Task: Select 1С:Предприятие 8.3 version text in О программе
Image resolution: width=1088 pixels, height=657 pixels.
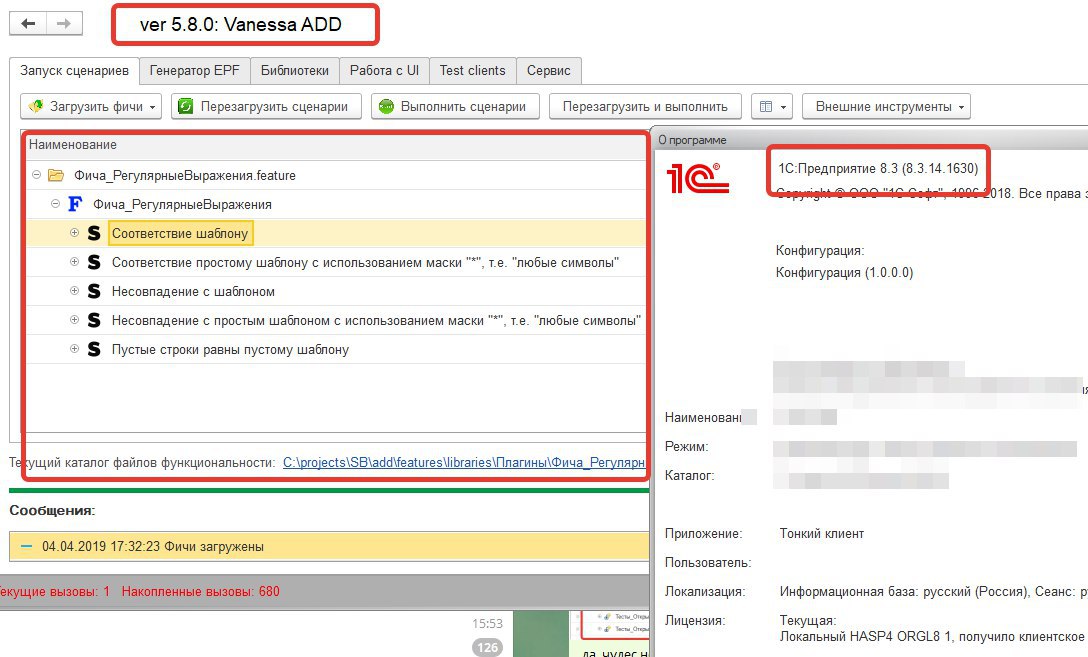Action: point(878,169)
